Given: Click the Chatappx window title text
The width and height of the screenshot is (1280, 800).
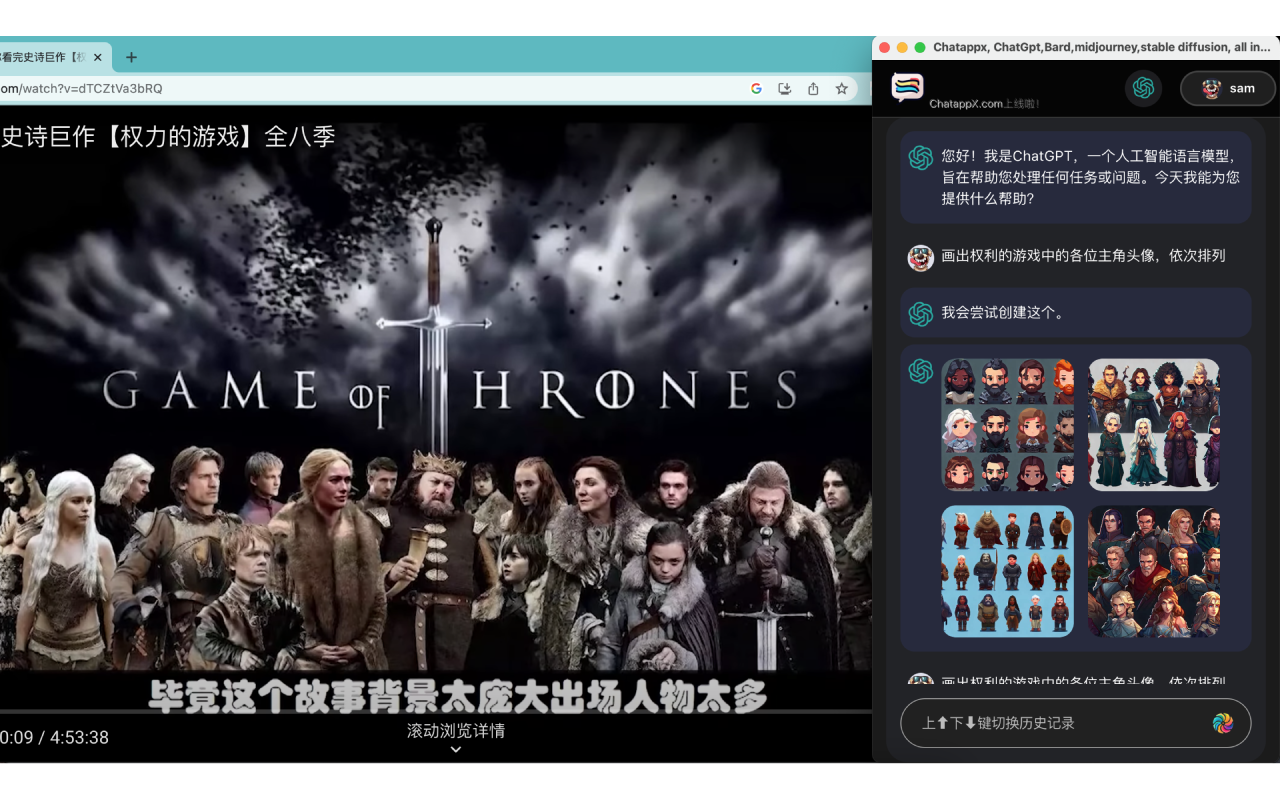Looking at the screenshot, I should pos(1102,47).
